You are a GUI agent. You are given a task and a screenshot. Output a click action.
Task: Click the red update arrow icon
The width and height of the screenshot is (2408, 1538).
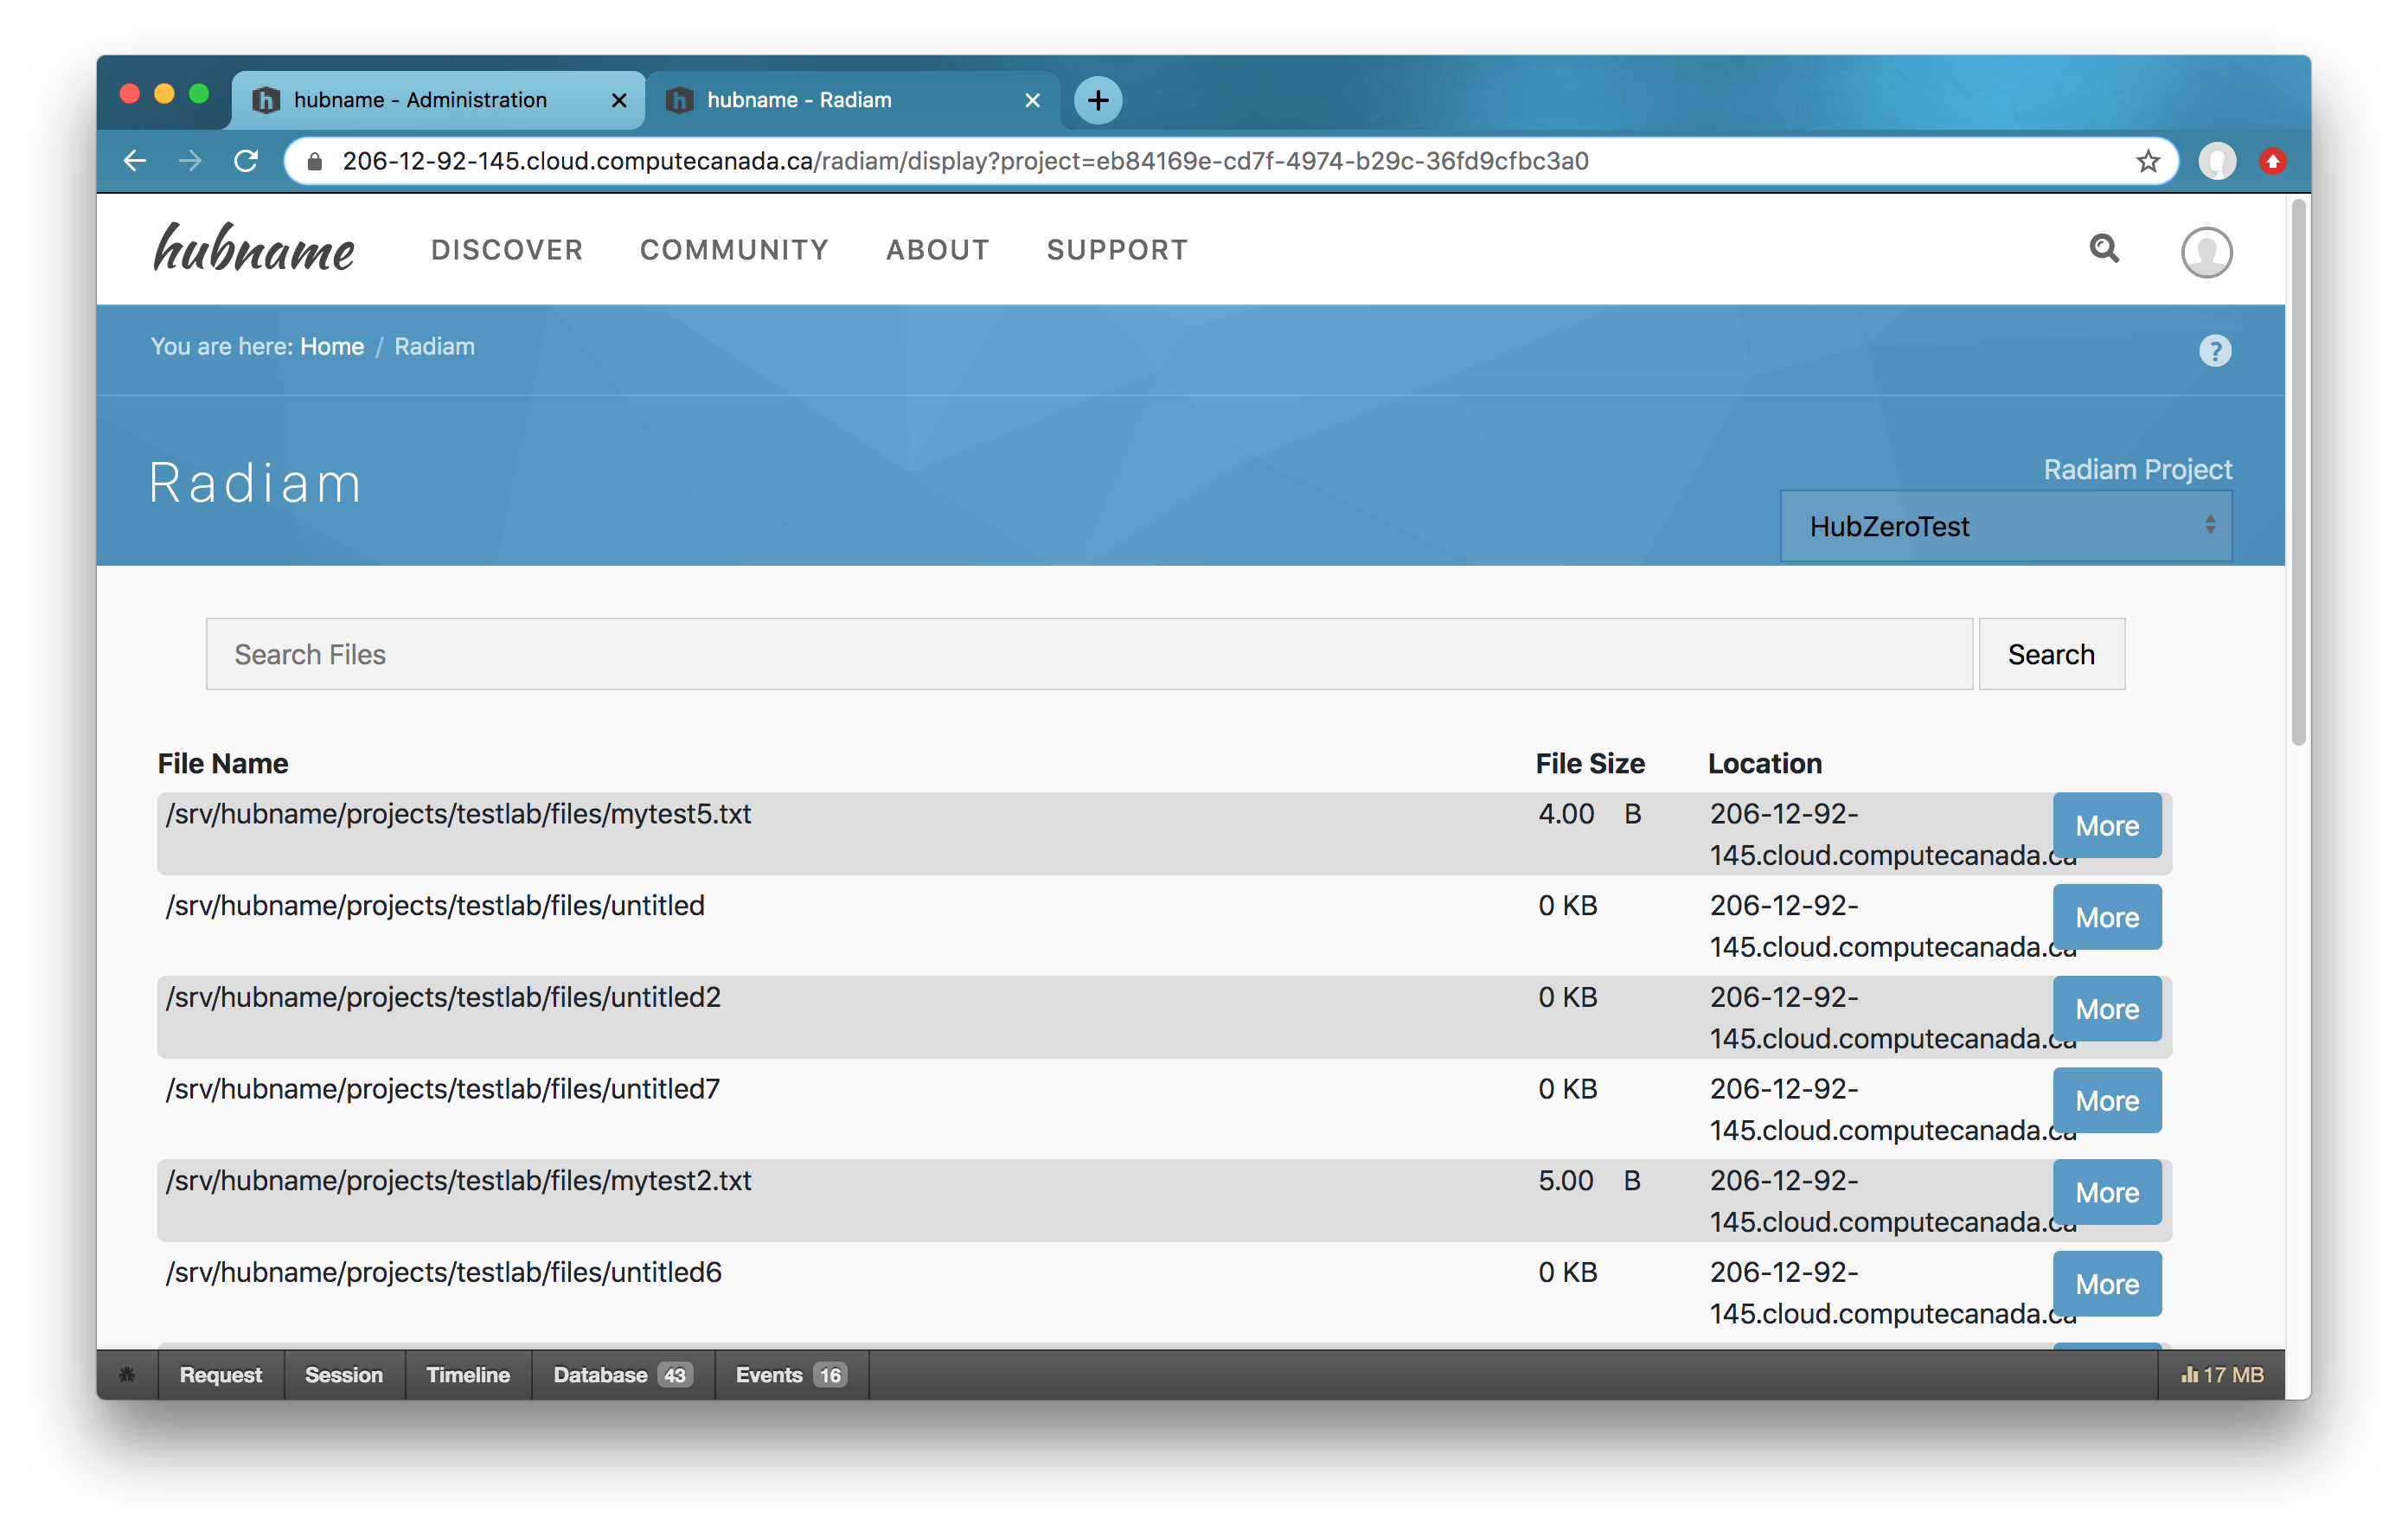click(2273, 161)
